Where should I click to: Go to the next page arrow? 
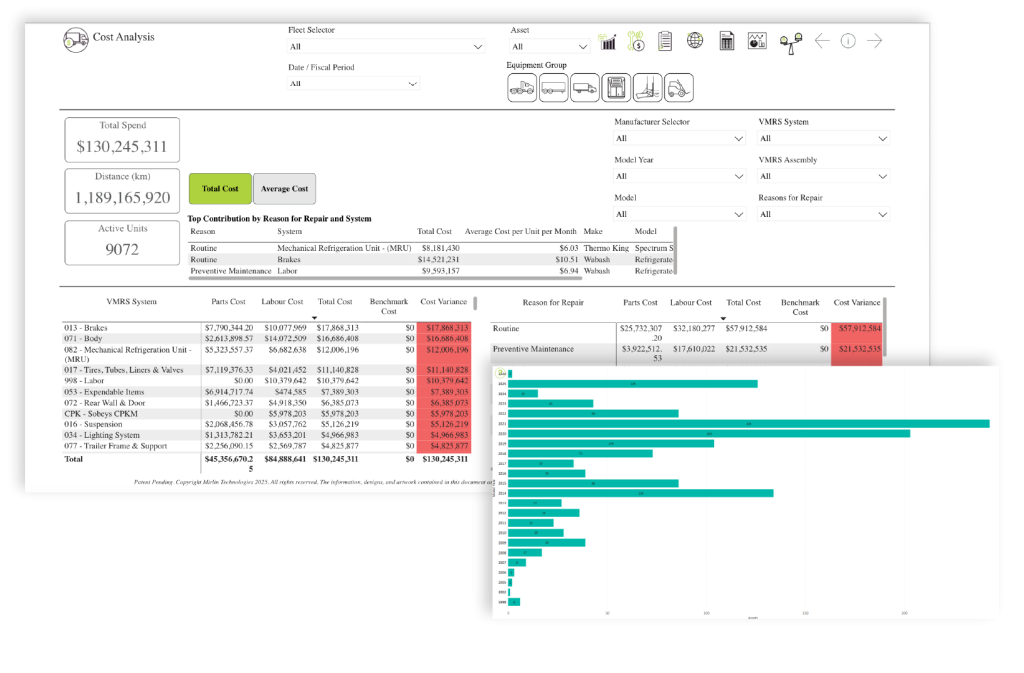coord(875,41)
